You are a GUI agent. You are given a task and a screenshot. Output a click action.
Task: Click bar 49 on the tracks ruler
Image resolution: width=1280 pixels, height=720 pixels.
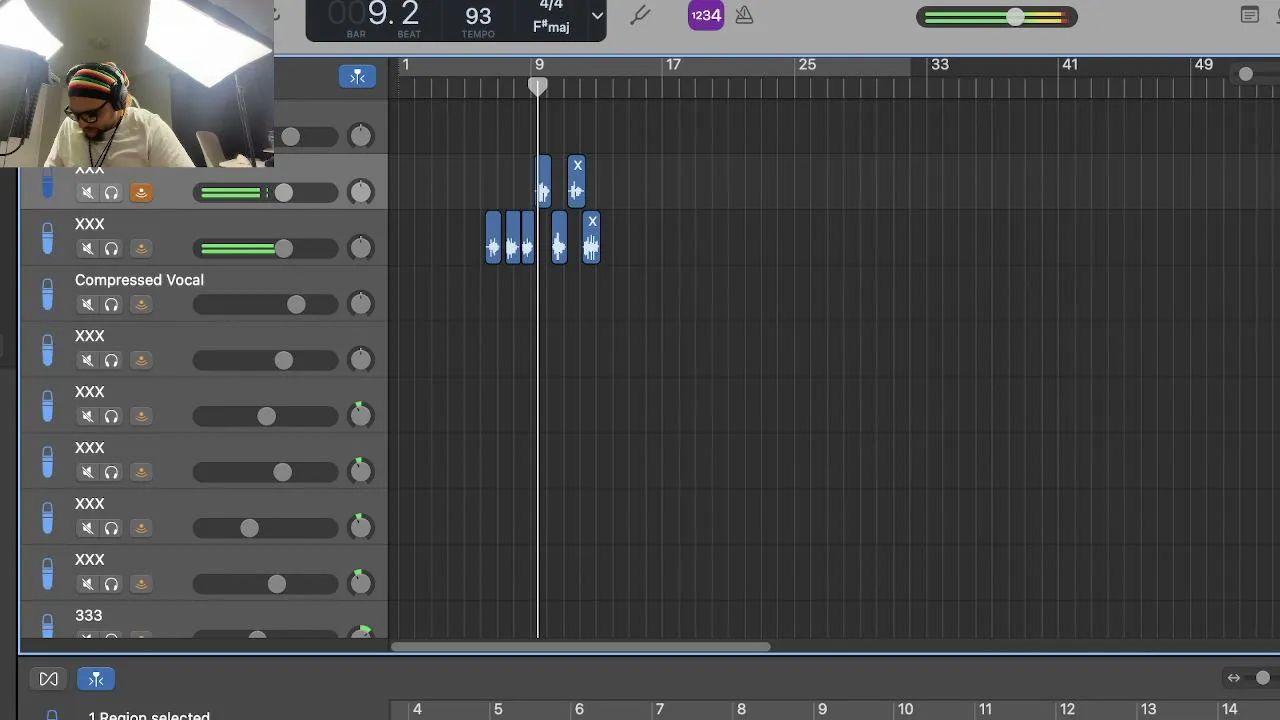point(1204,65)
